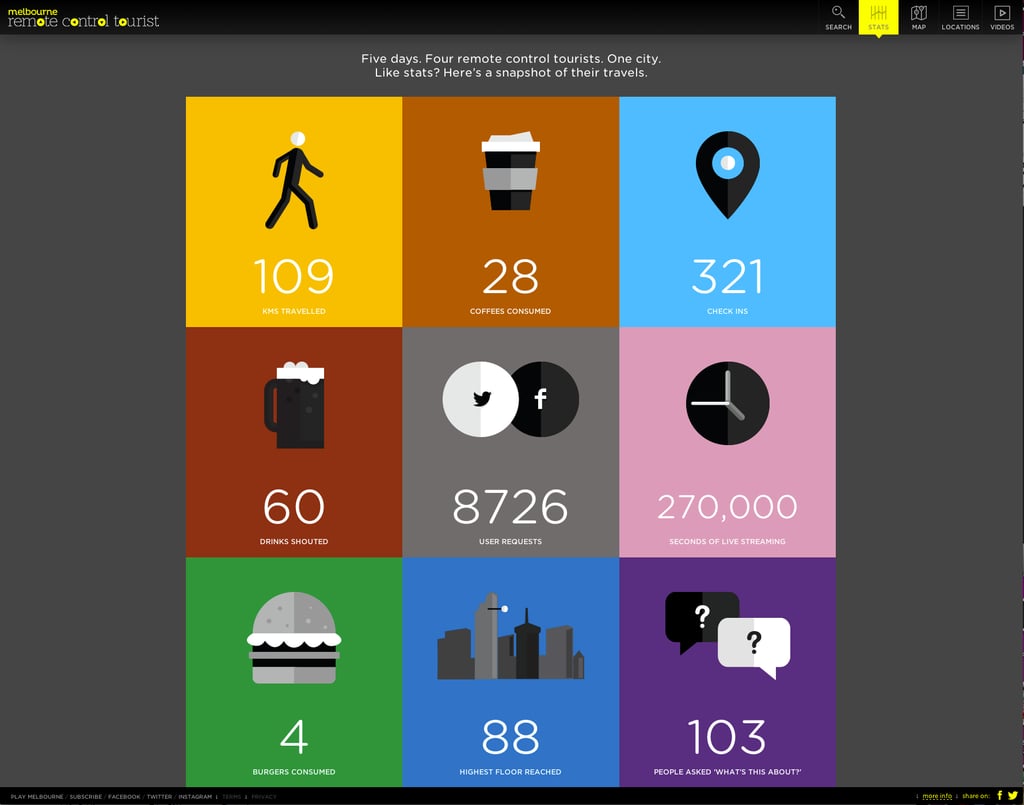The height and width of the screenshot is (805, 1024).
Task: Click the Twitter bird circle icon
Action: click(481, 399)
